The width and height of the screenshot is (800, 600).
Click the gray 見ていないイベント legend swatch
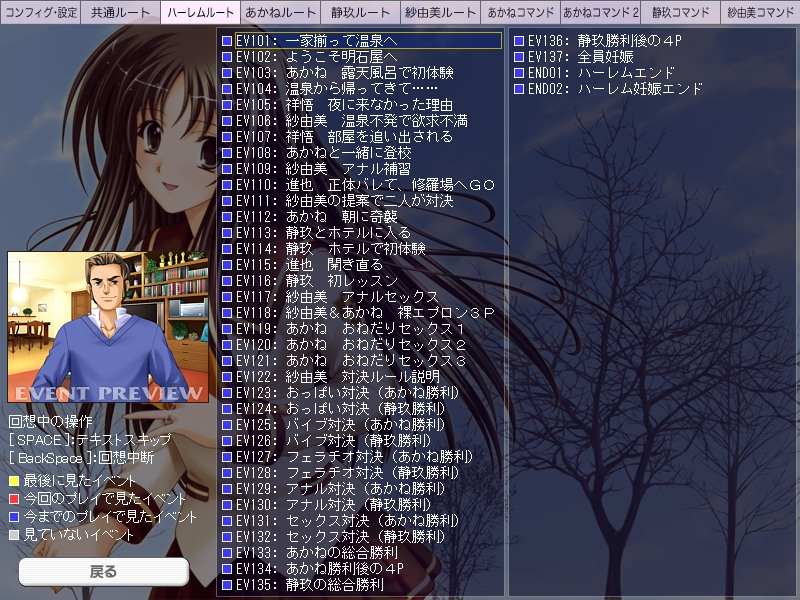14,535
